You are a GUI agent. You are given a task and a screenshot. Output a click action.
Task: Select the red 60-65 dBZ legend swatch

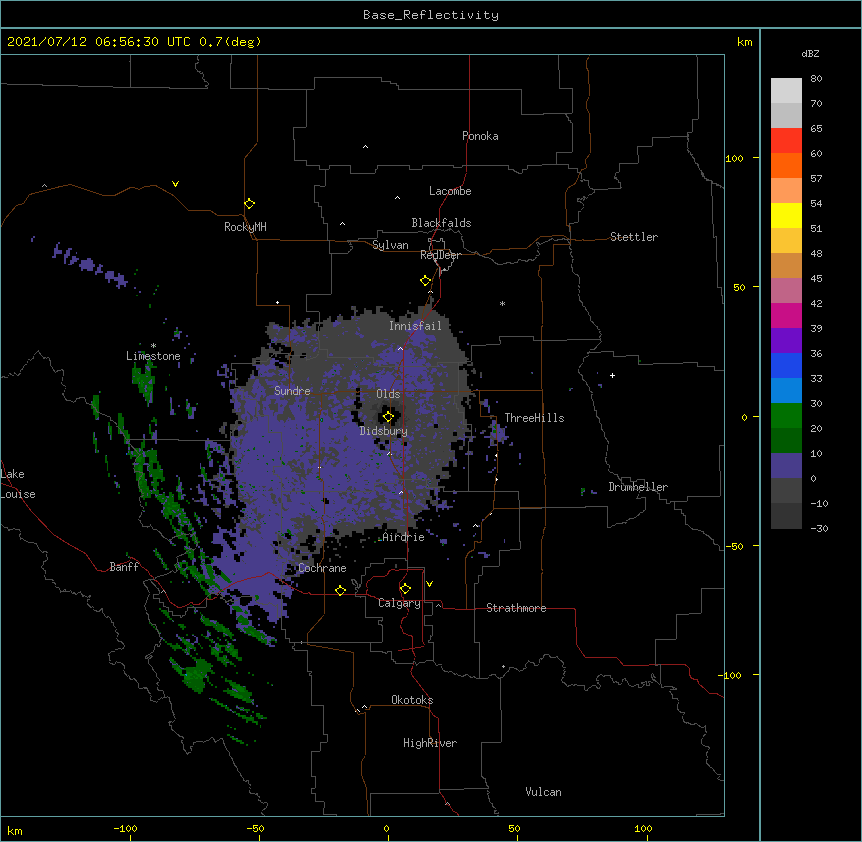tap(786, 141)
